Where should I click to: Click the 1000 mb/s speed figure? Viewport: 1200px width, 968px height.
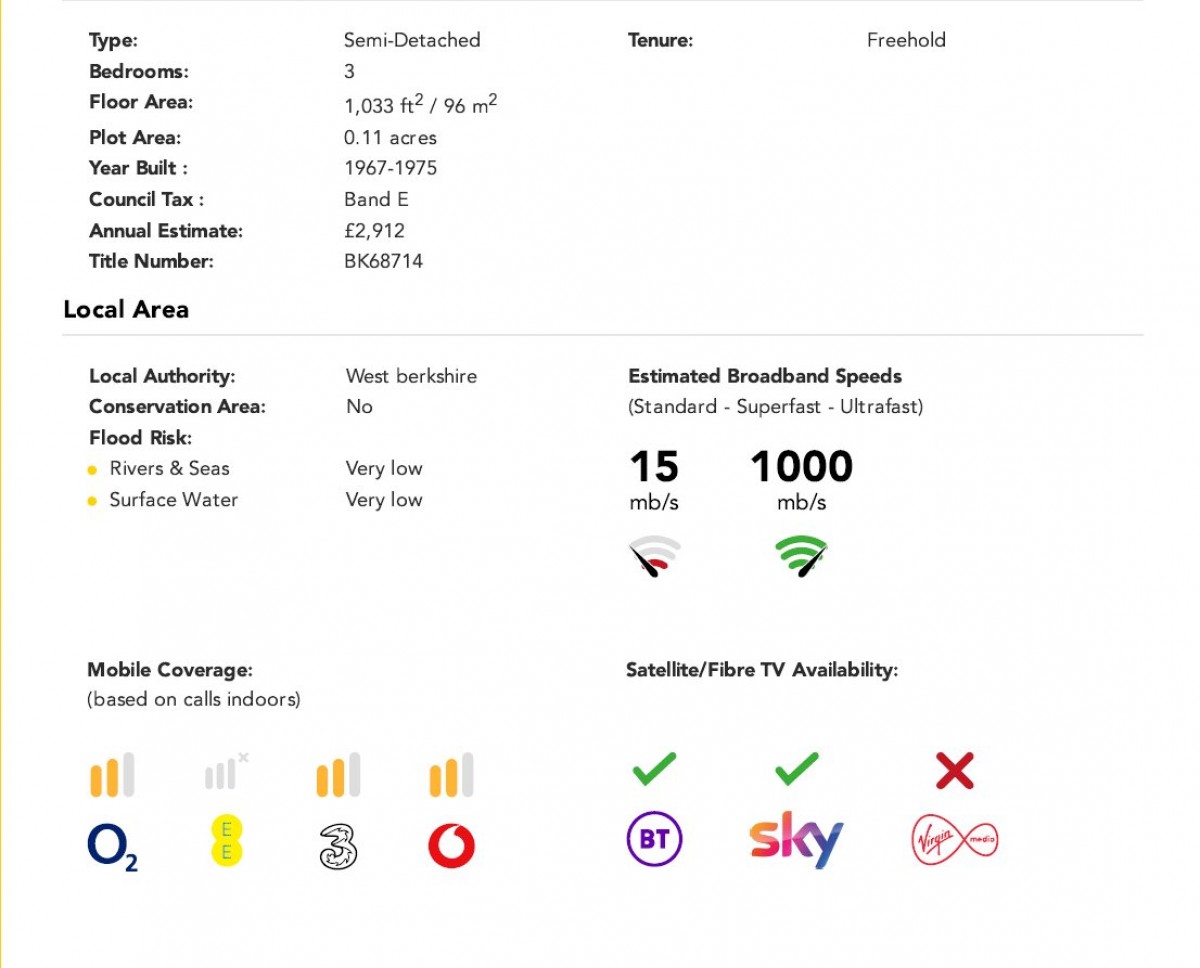[x=801, y=480]
